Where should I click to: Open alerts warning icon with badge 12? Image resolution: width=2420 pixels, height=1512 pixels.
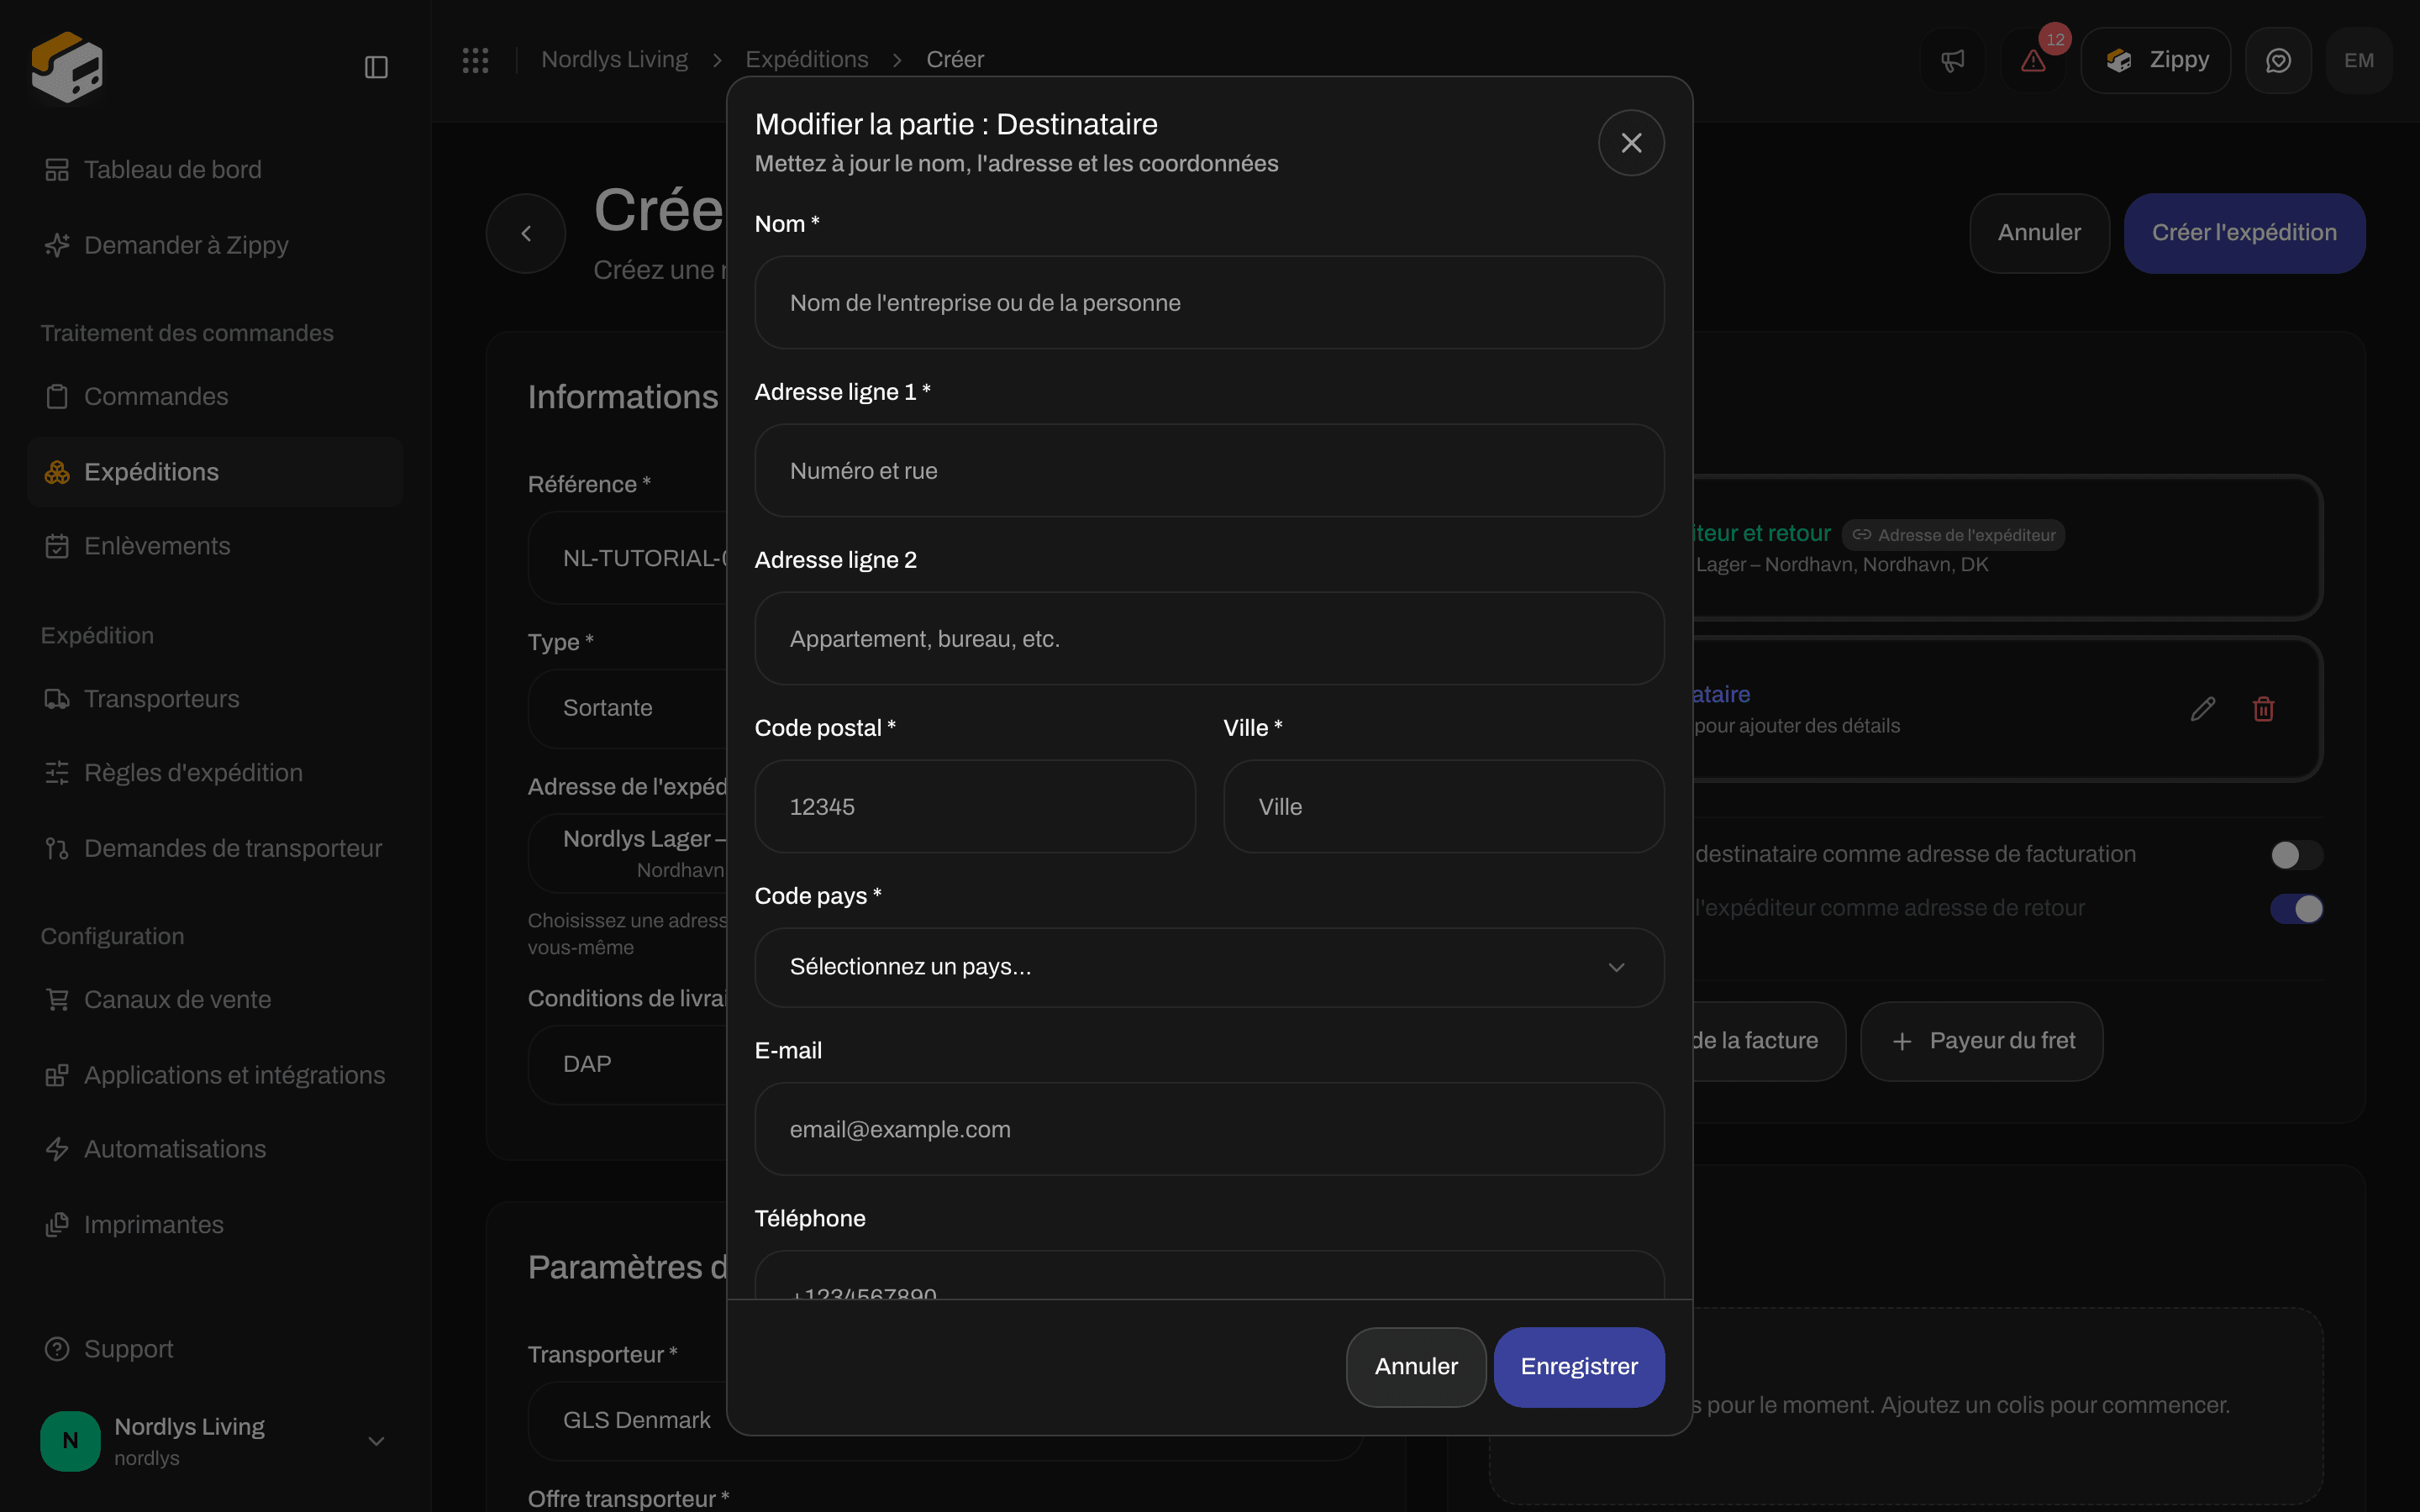2033,61
